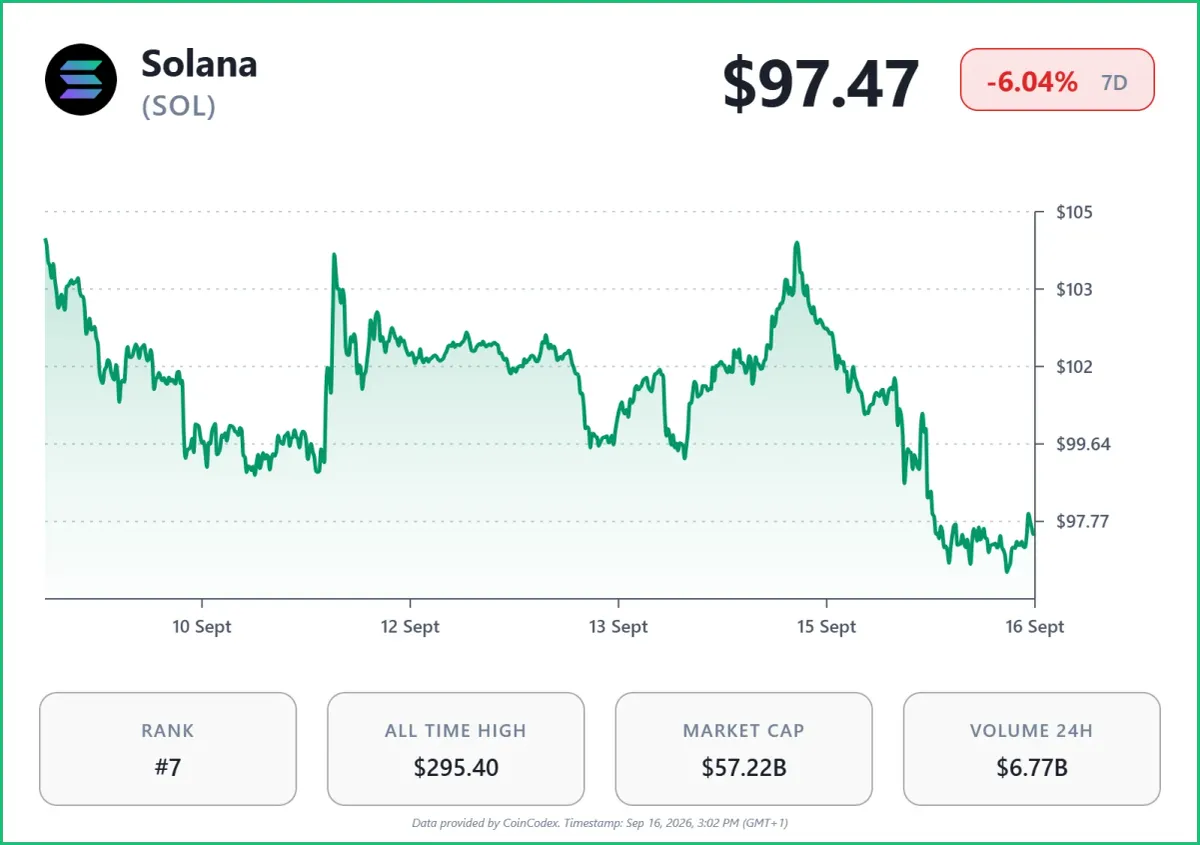Click the price peak near 15 Sept
This screenshot has height=845, width=1200.
coord(796,243)
